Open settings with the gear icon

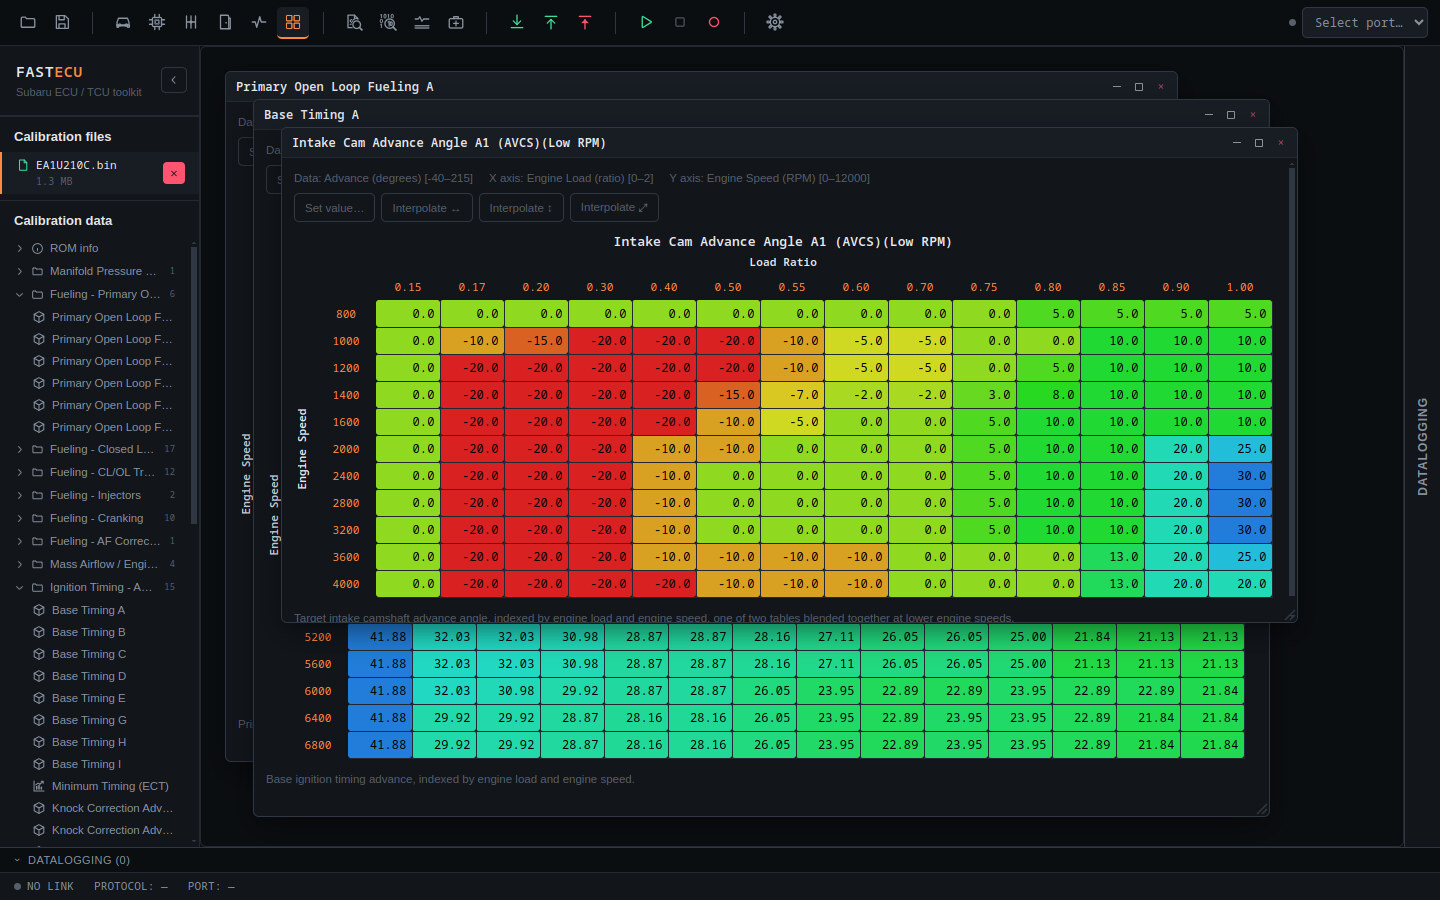tap(775, 22)
